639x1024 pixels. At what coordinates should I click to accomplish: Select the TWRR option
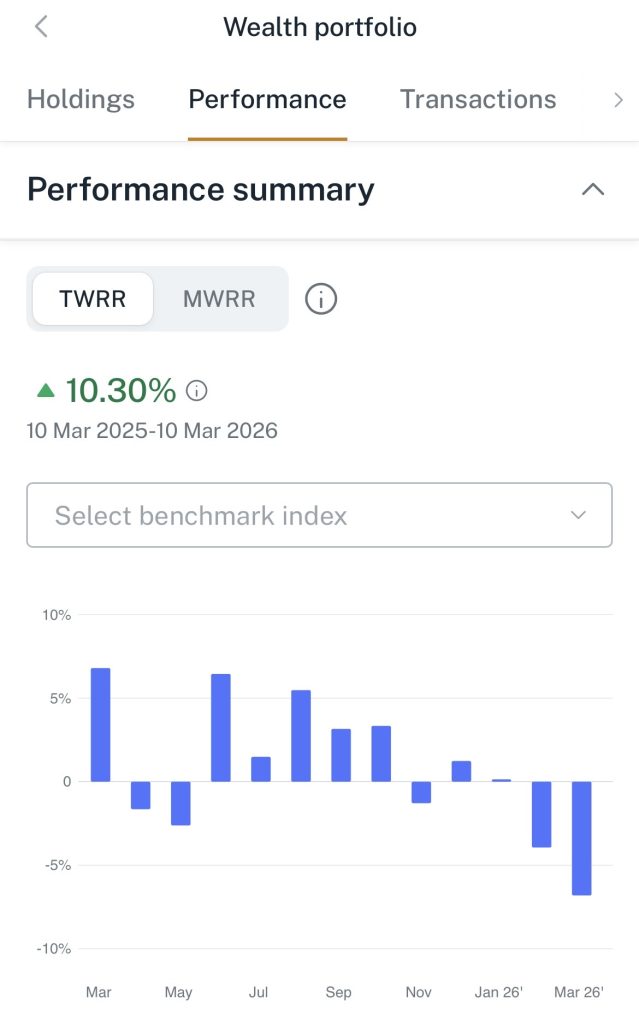[x=91, y=298]
